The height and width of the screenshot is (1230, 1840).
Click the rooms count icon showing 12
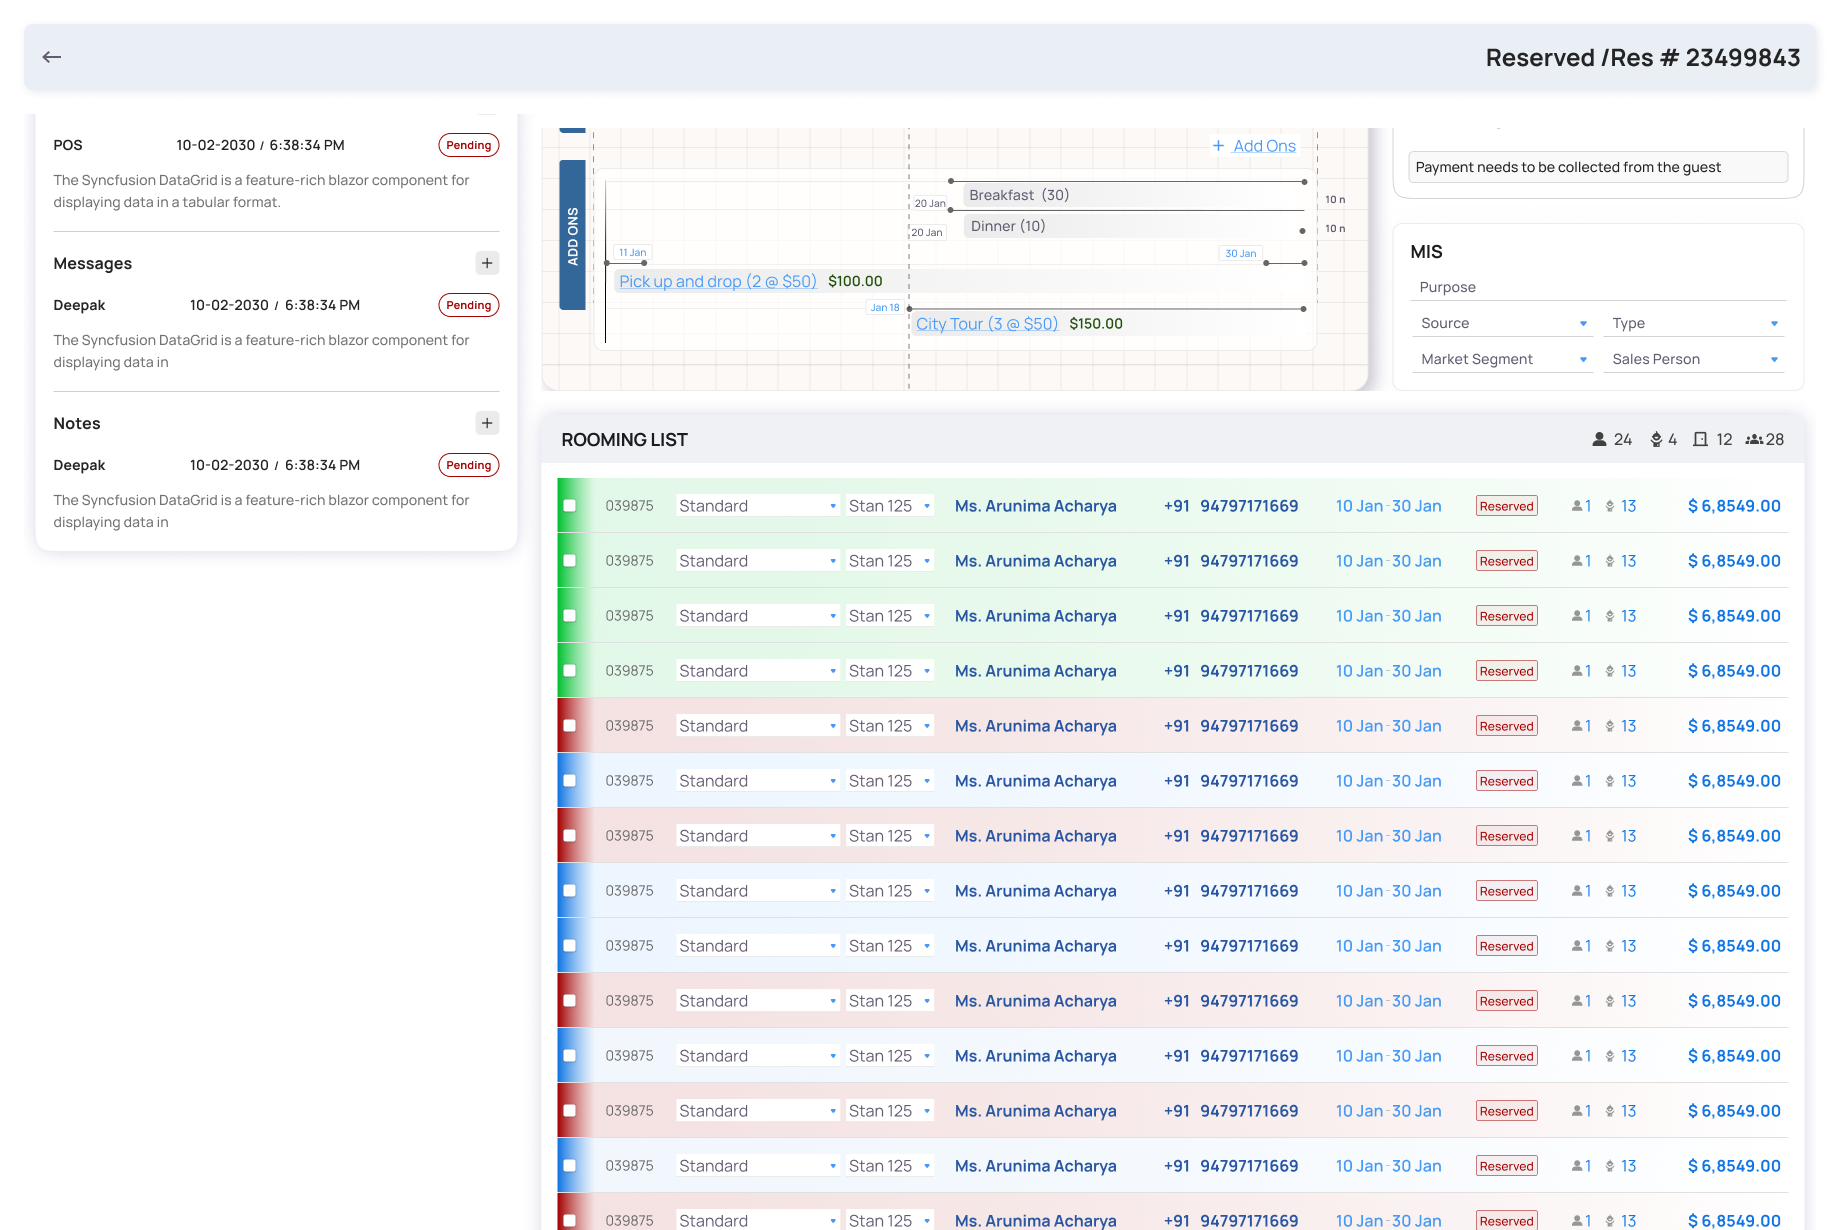1700,440
